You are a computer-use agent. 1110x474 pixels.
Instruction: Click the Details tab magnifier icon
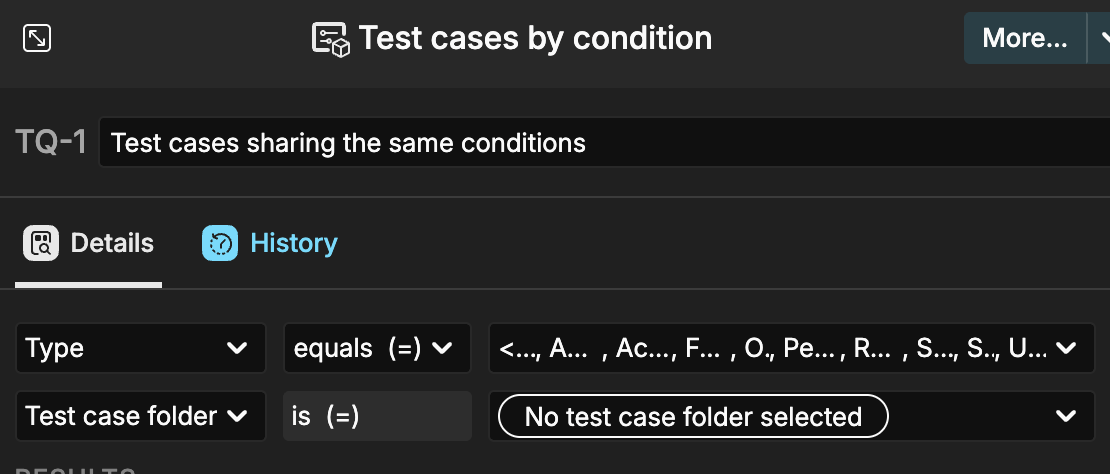[x=41, y=243]
